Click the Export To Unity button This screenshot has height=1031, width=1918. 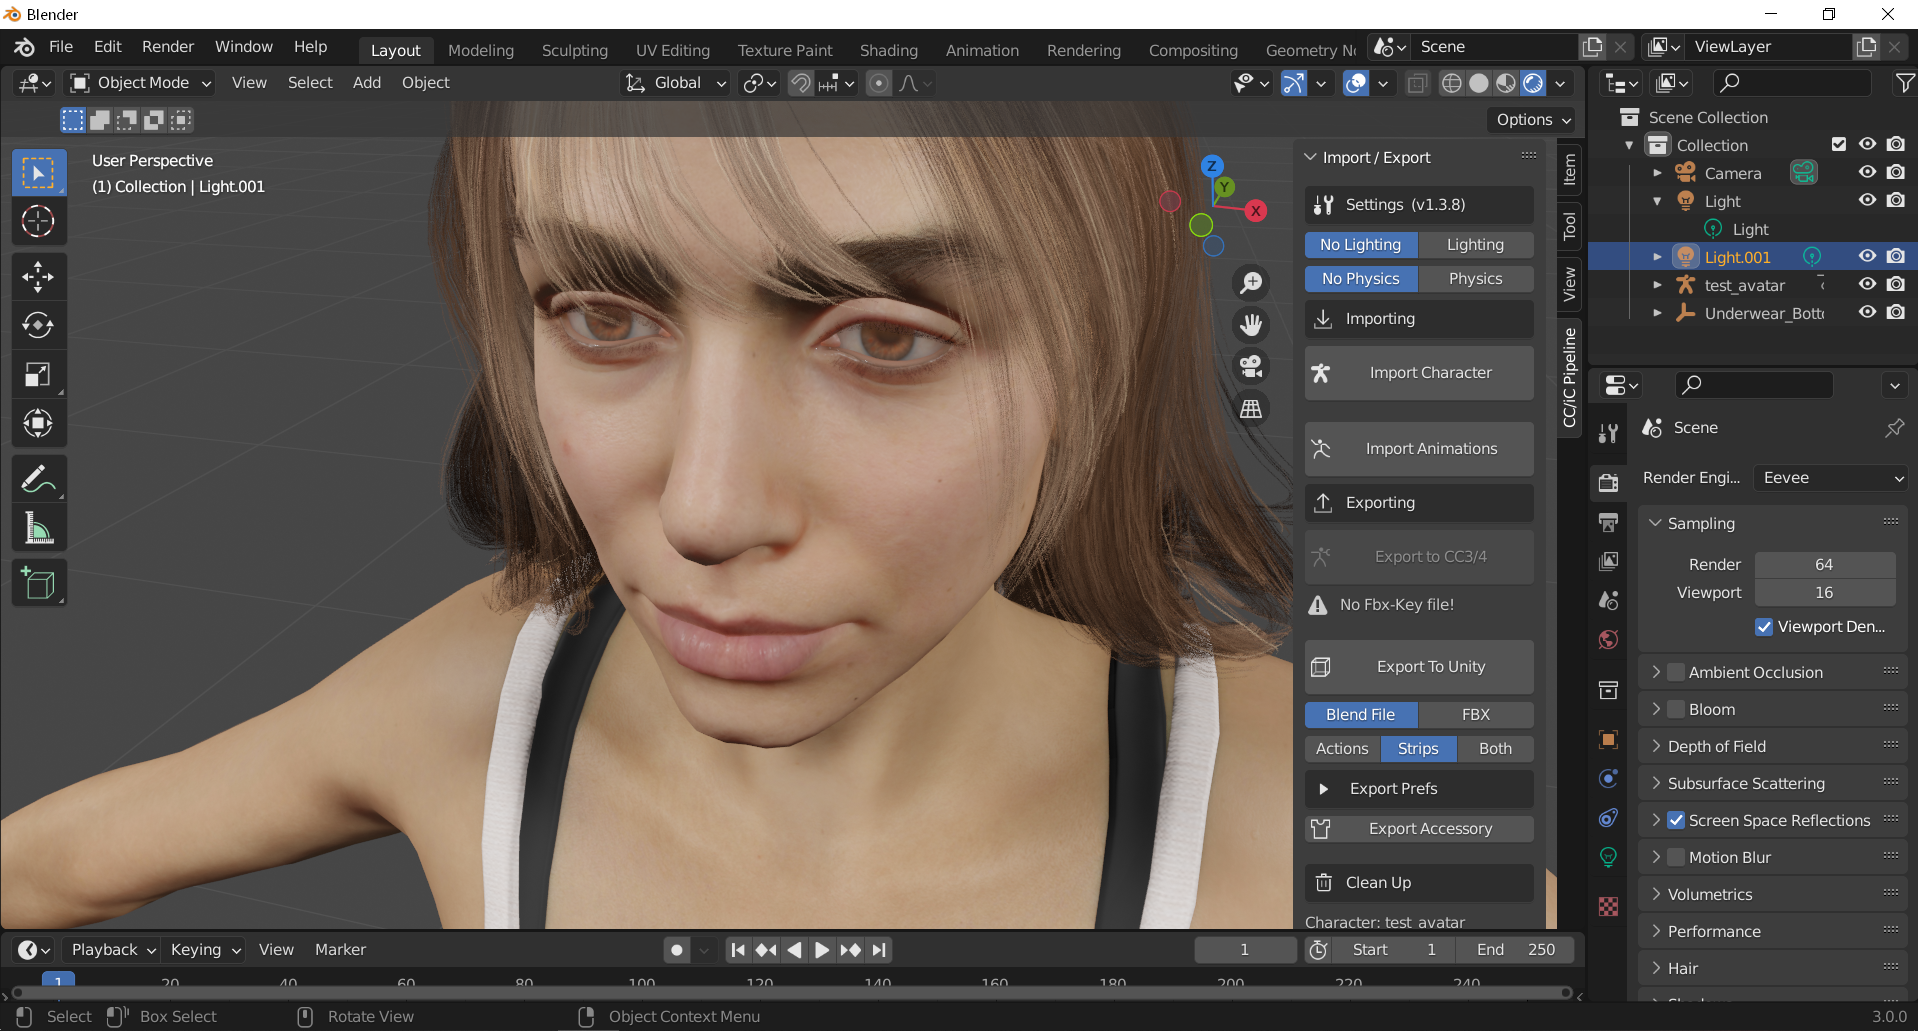click(1419, 667)
